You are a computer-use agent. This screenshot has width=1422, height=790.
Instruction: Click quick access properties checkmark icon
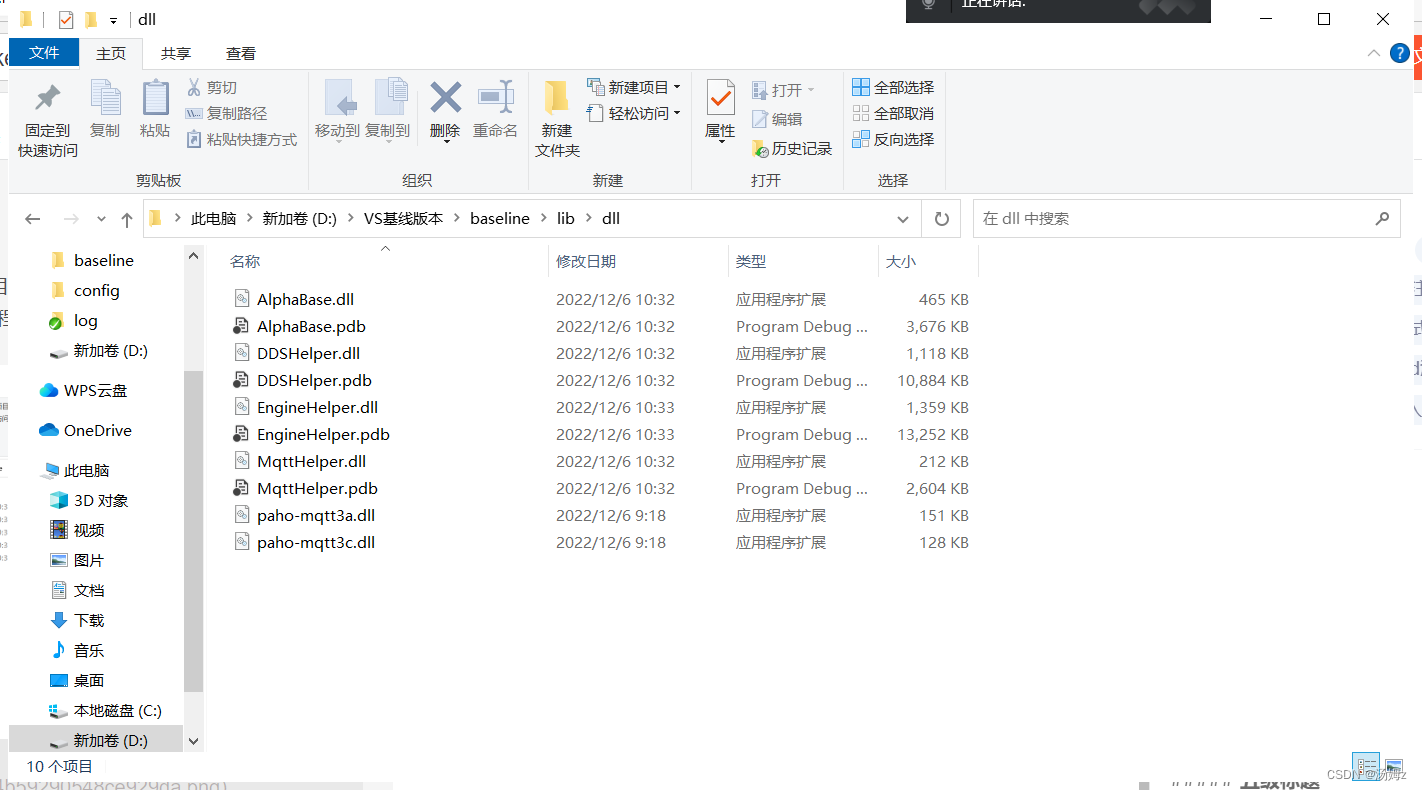pos(66,20)
